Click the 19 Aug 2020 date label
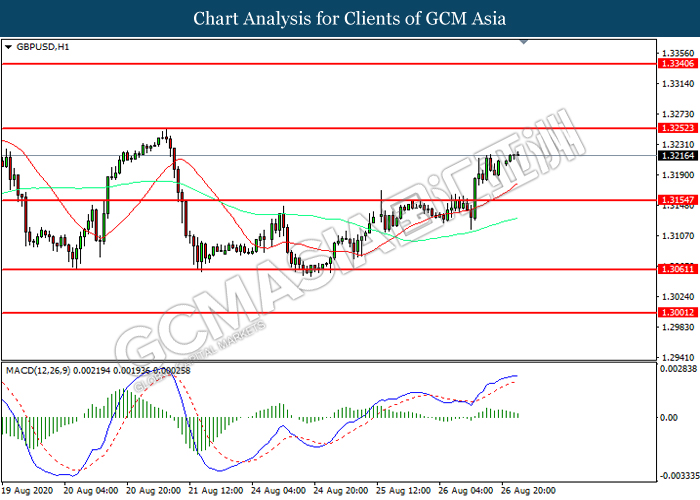Viewport: 700px width, 500px height. pyautogui.click(x=27, y=491)
